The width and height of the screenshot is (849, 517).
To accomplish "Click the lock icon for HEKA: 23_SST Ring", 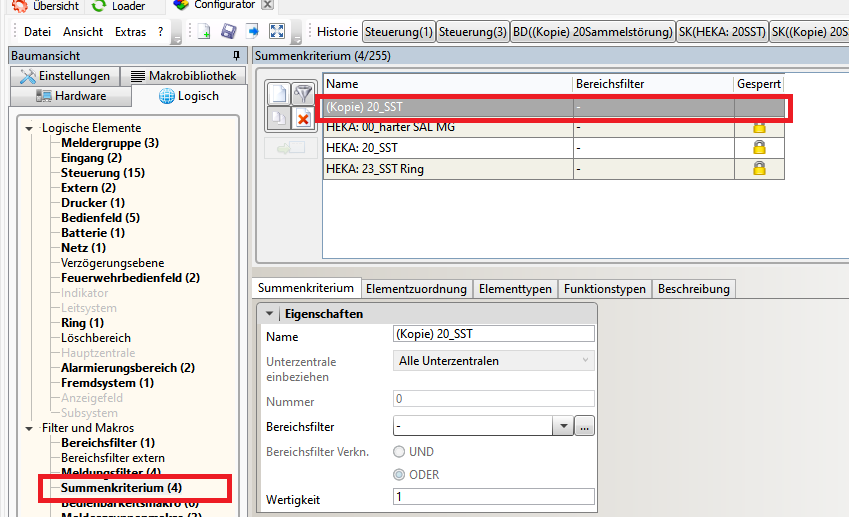I will coord(759,168).
